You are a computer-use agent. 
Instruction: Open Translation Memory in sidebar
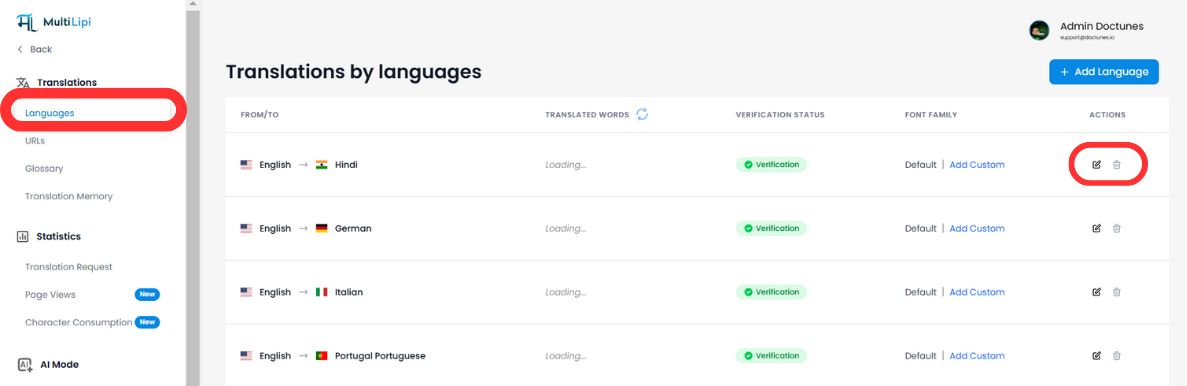(69, 196)
